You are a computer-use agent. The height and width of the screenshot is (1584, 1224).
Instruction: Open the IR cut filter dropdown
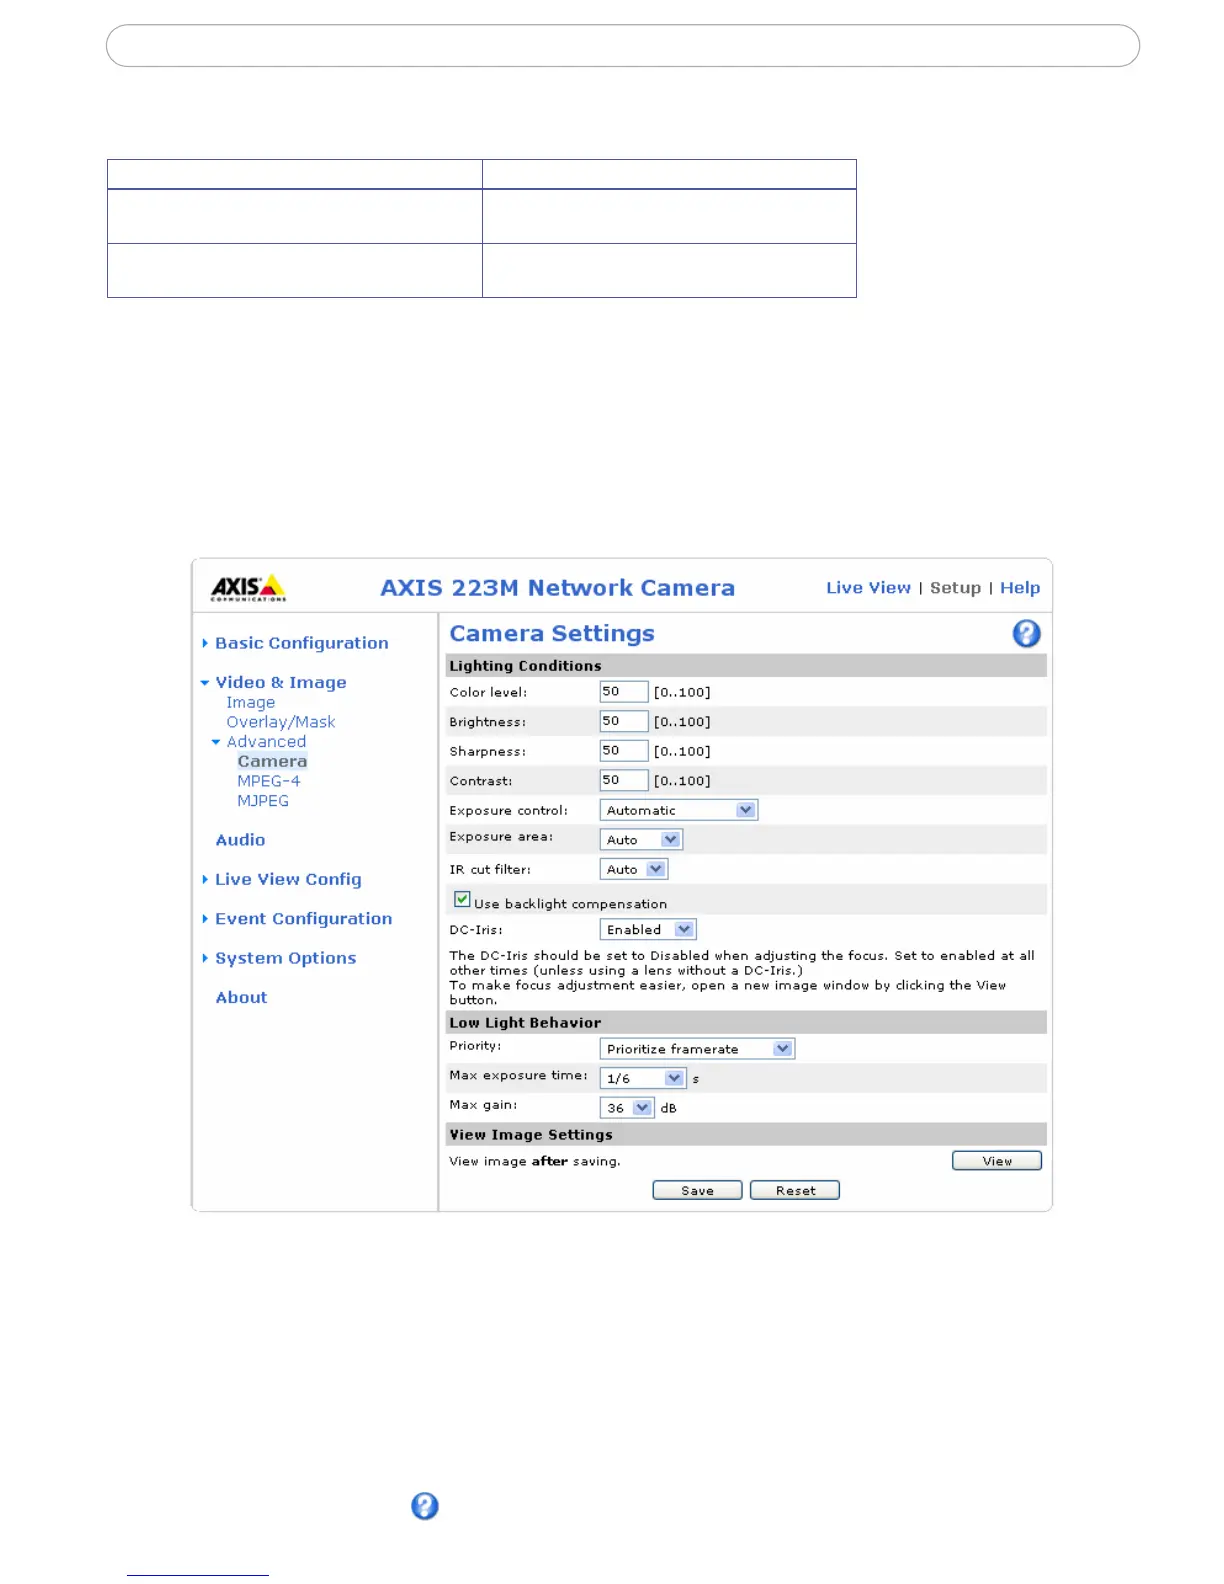point(633,869)
